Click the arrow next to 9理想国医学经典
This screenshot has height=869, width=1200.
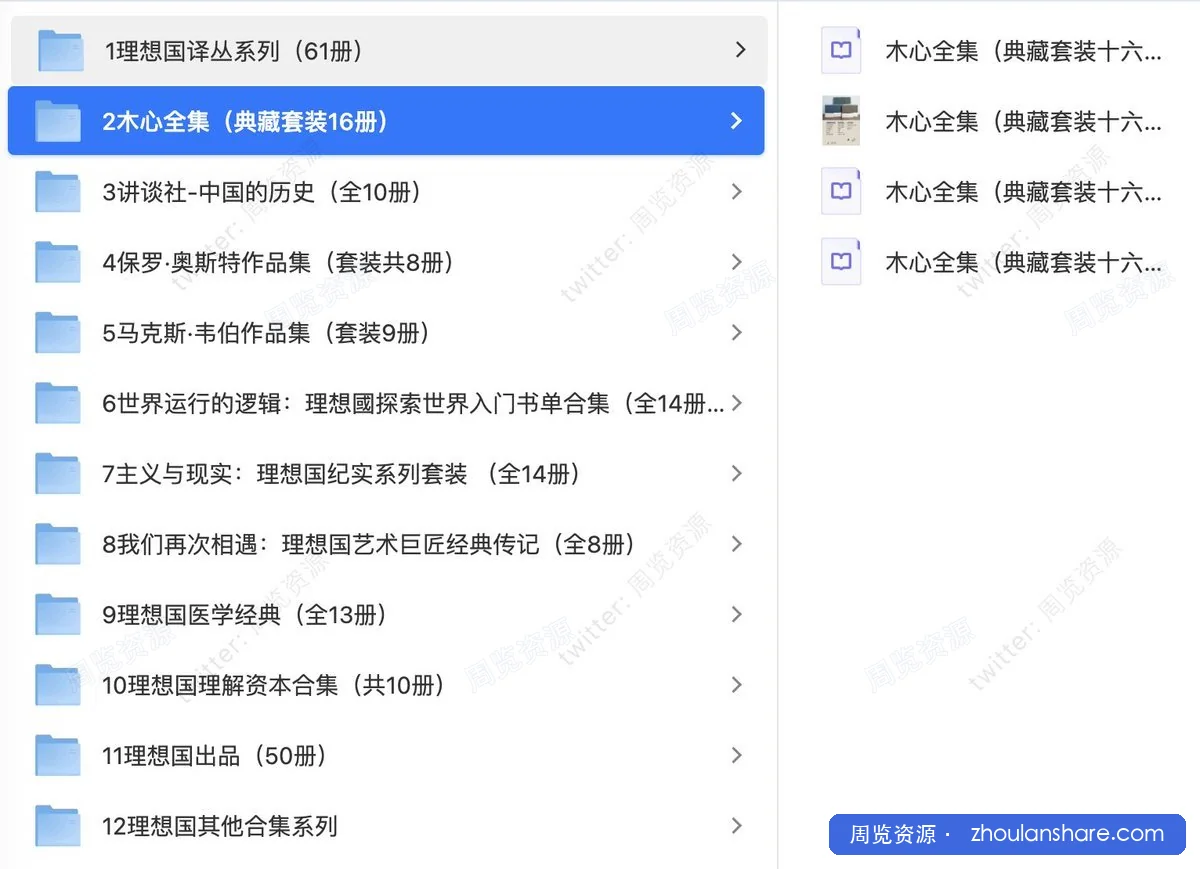click(x=737, y=615)
